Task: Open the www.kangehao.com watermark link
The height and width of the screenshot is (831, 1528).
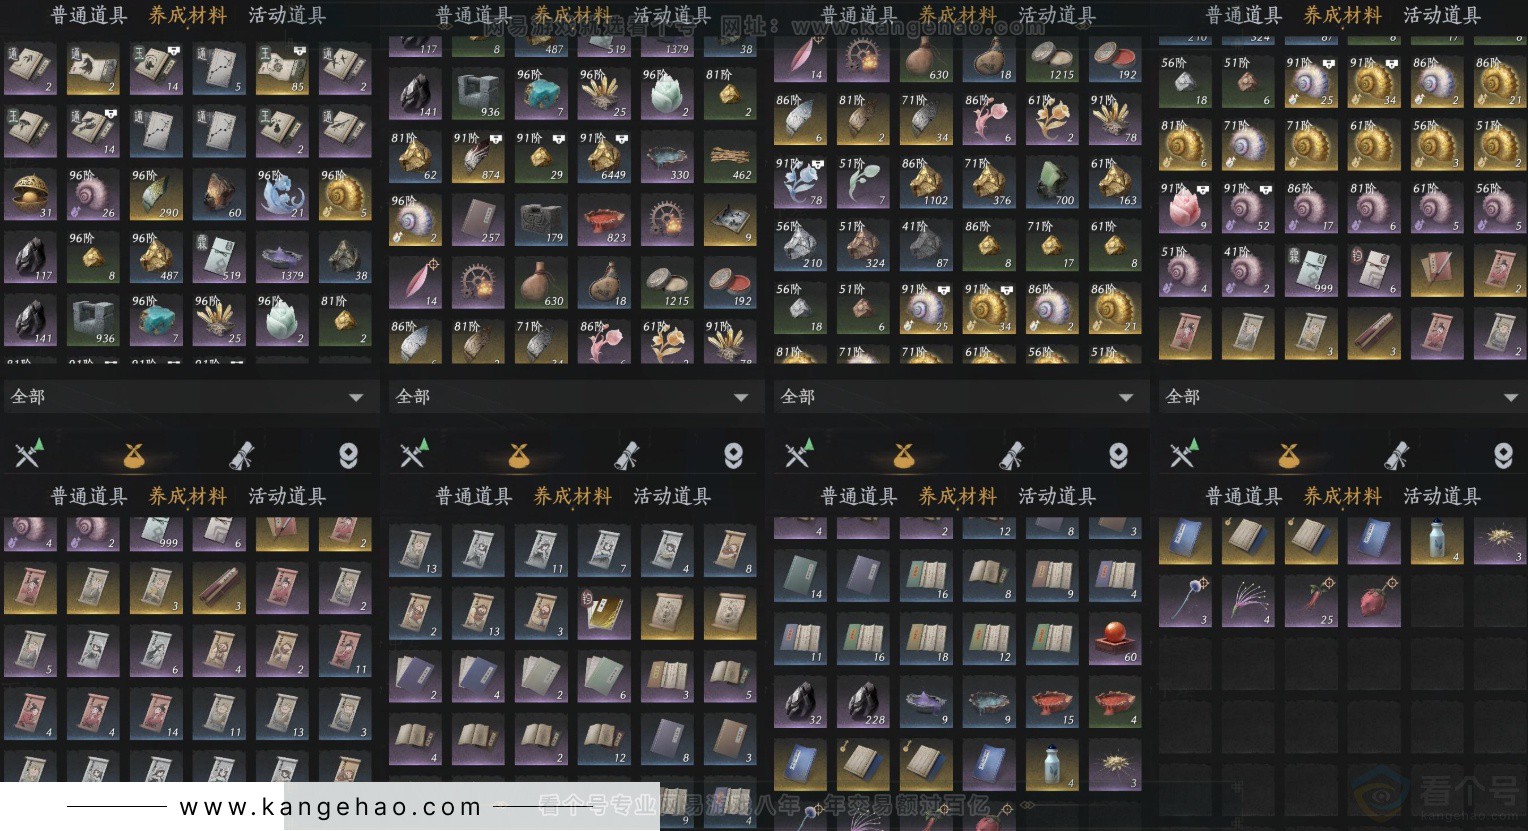Action: pos(331,807)
